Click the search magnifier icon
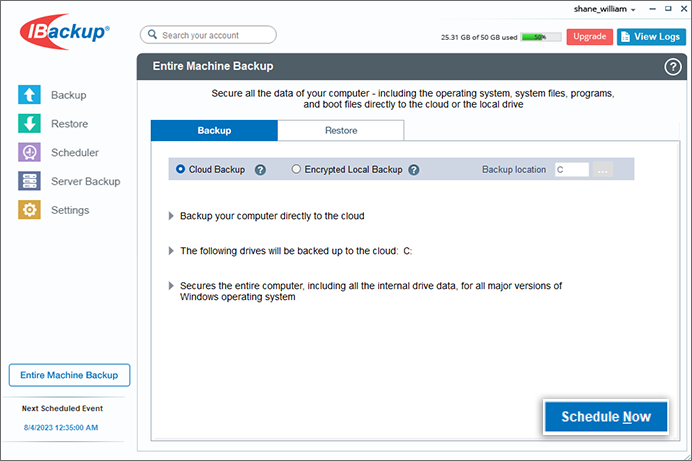The width and height of the screenshot is (692, 461). [152, 34]
